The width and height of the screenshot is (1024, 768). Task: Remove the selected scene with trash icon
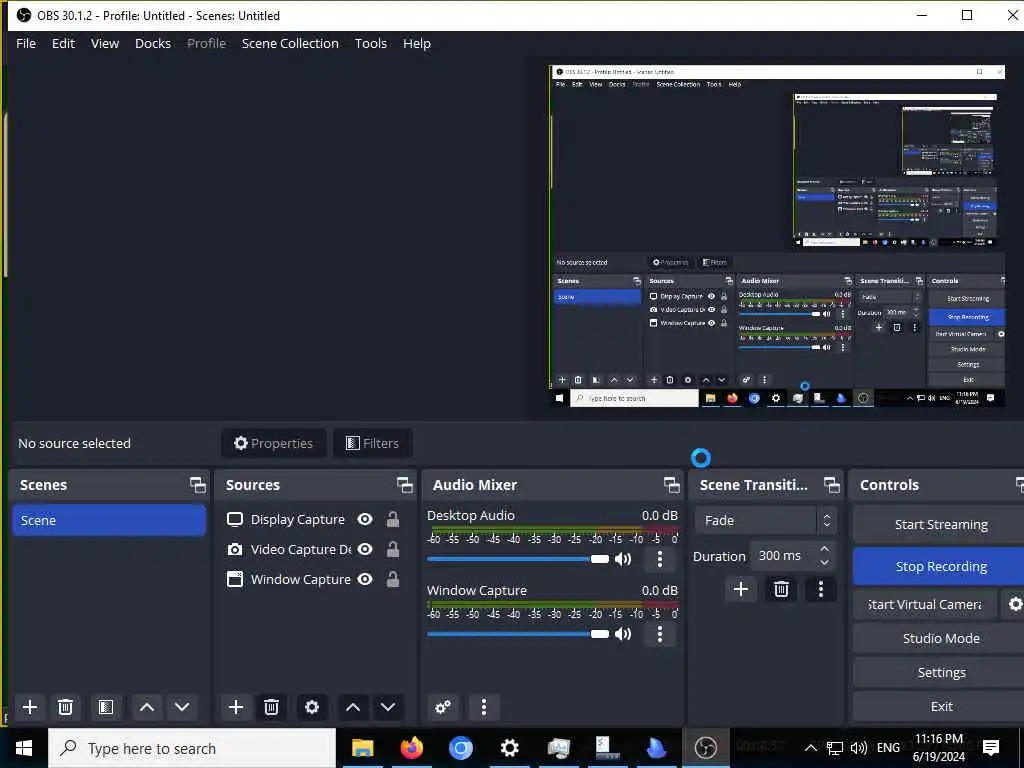[x=65, y=707]
